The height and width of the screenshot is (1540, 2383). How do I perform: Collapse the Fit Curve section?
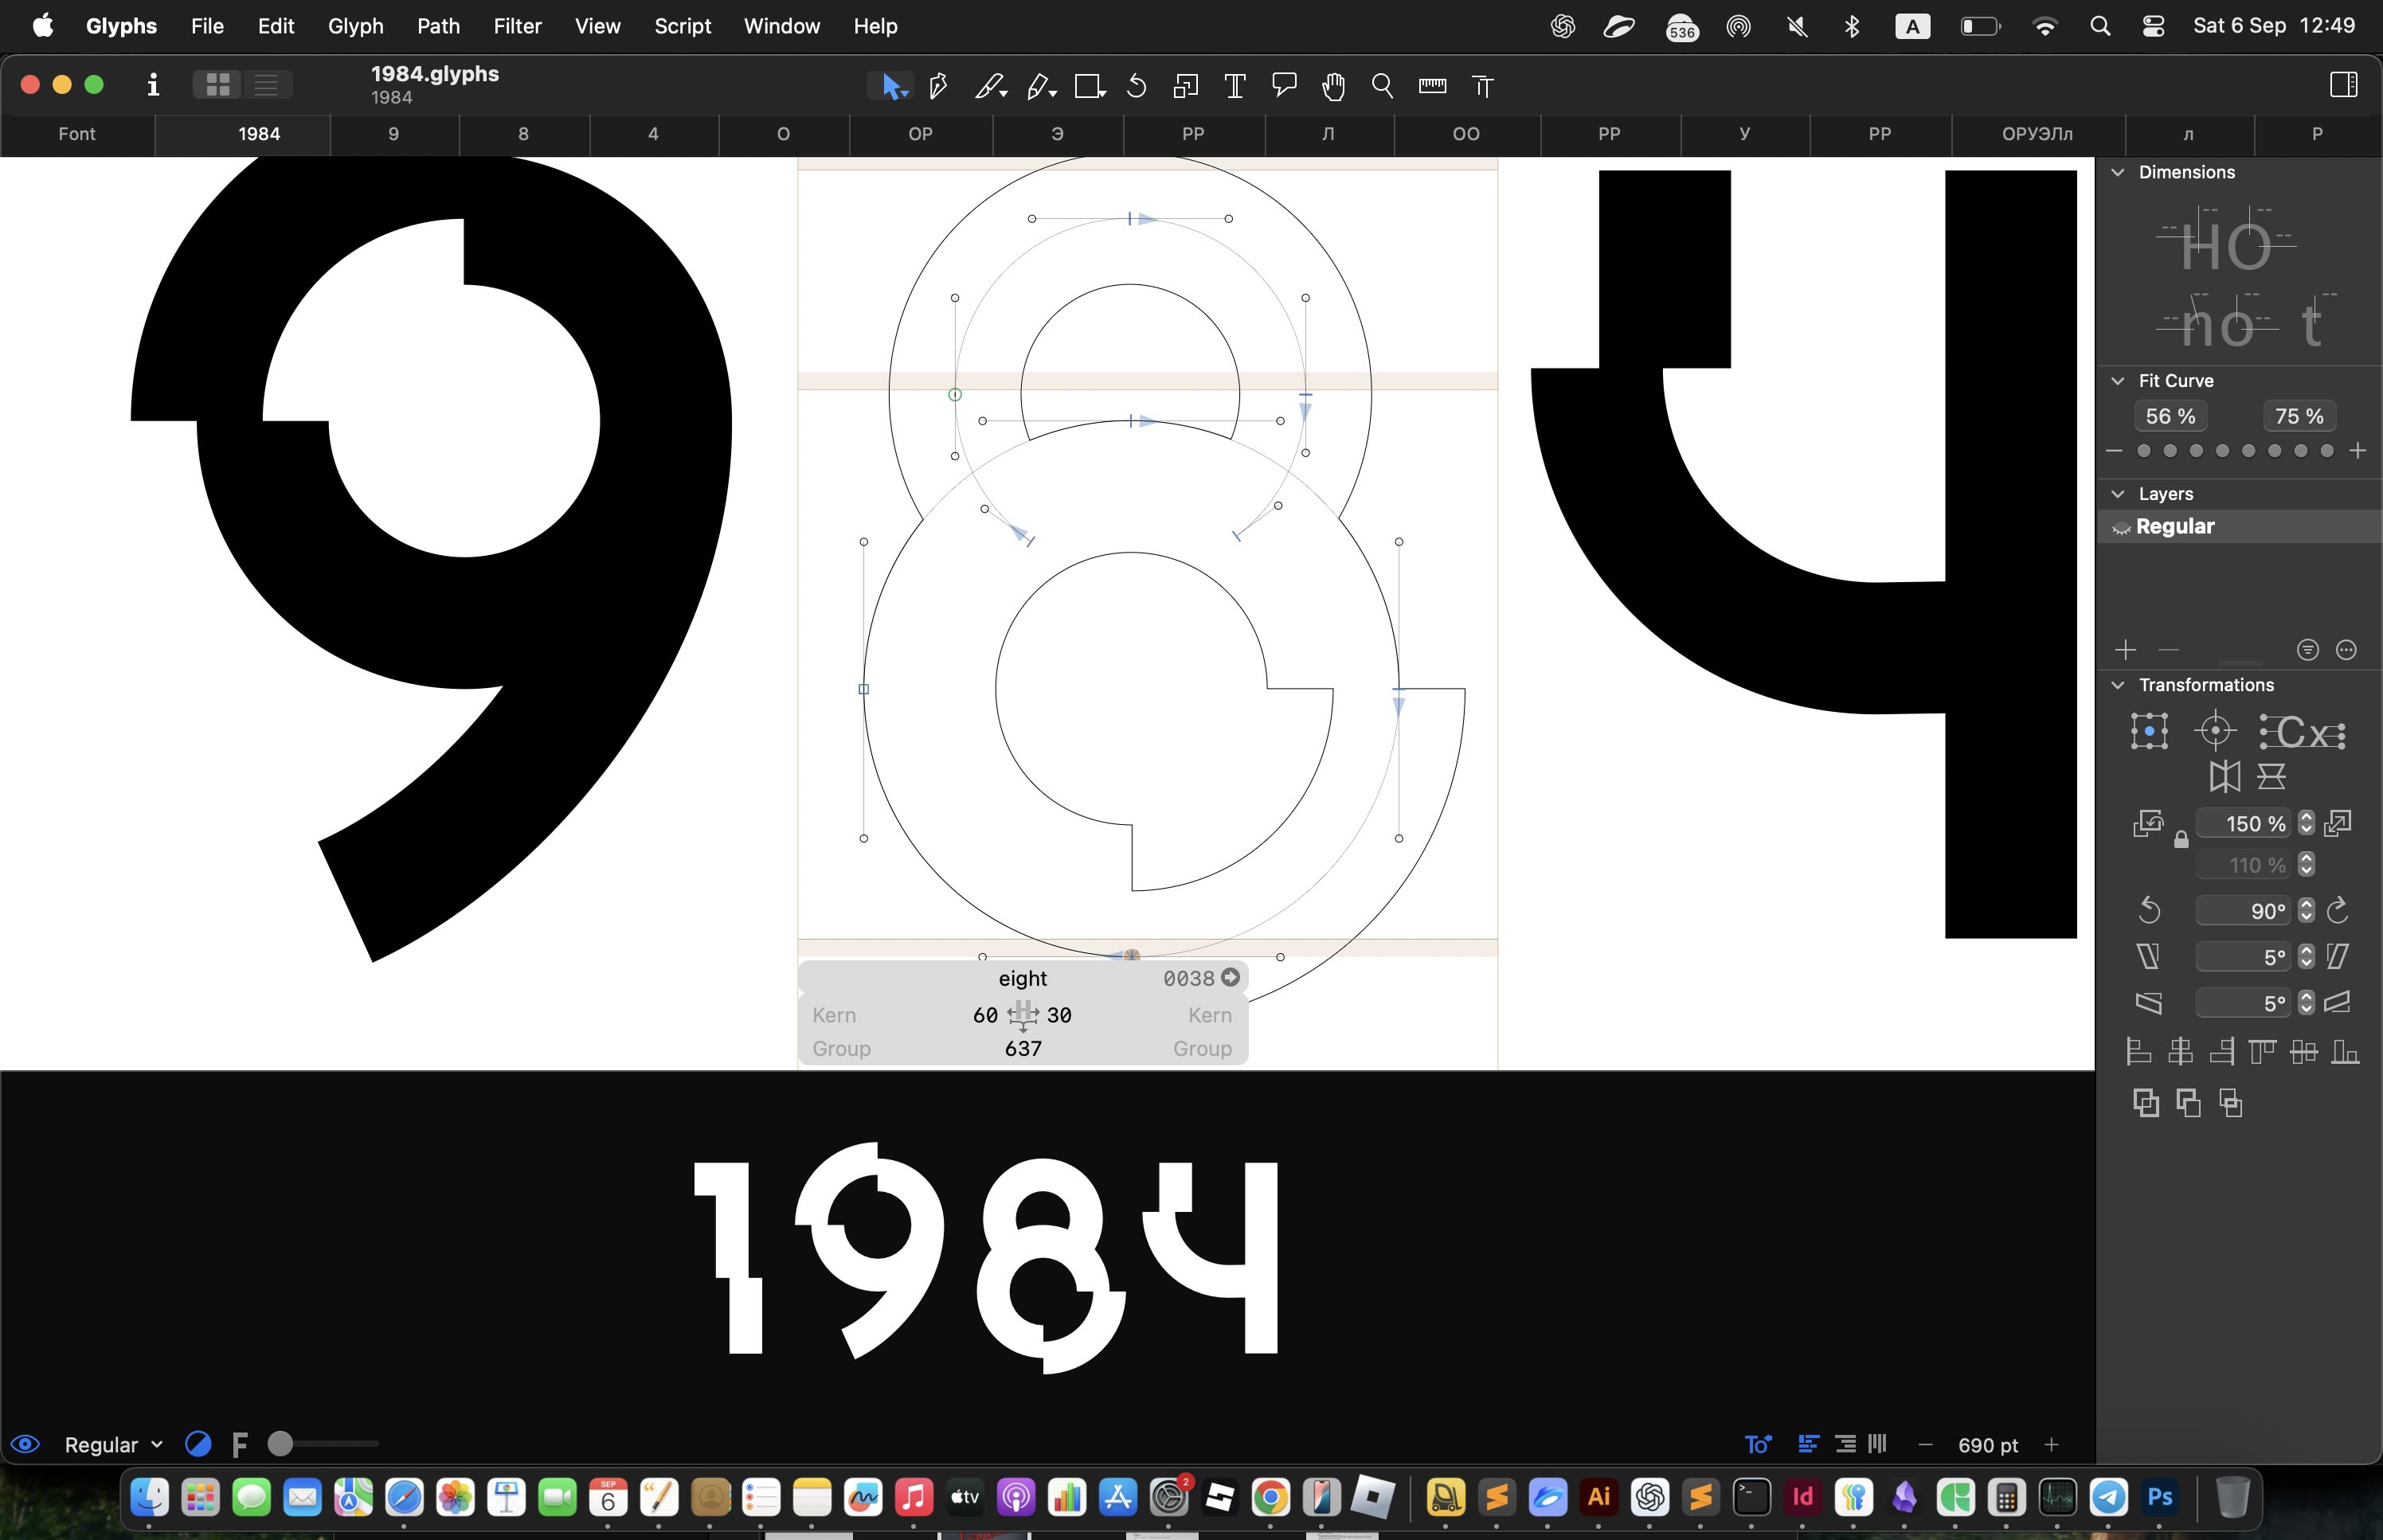tap(2118, 380)
